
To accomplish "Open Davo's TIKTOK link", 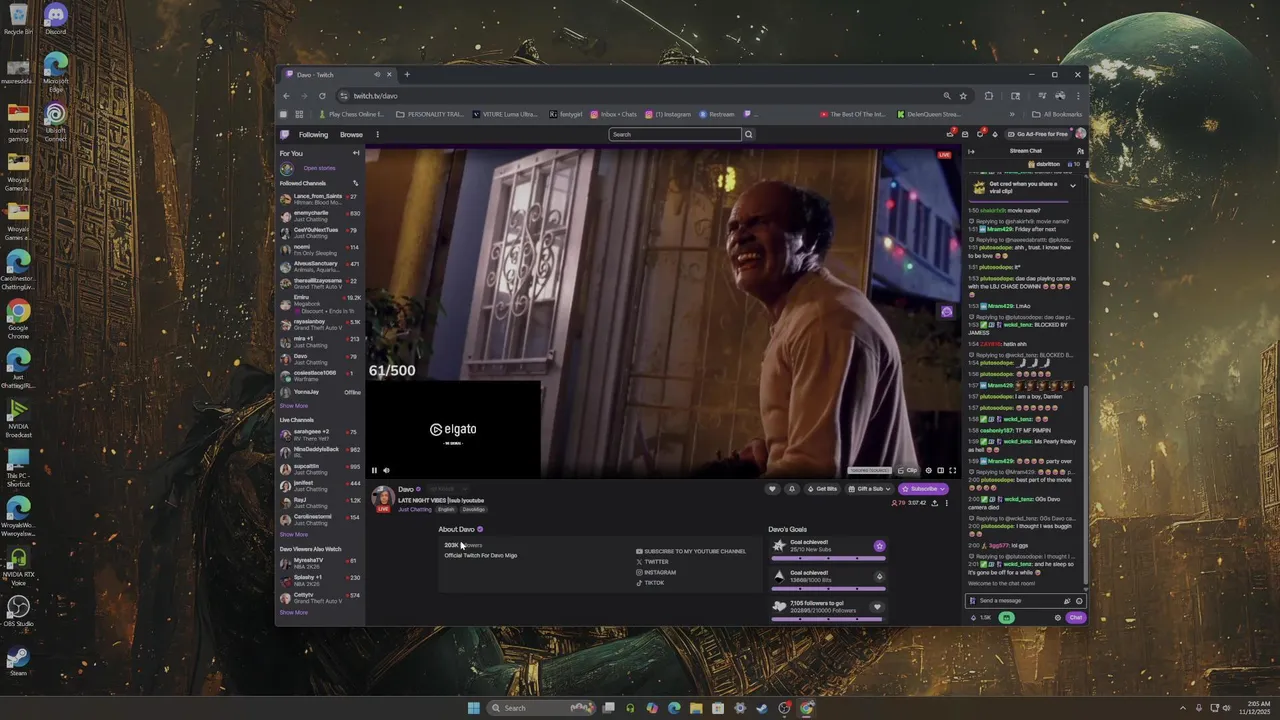I will (650, 582).
